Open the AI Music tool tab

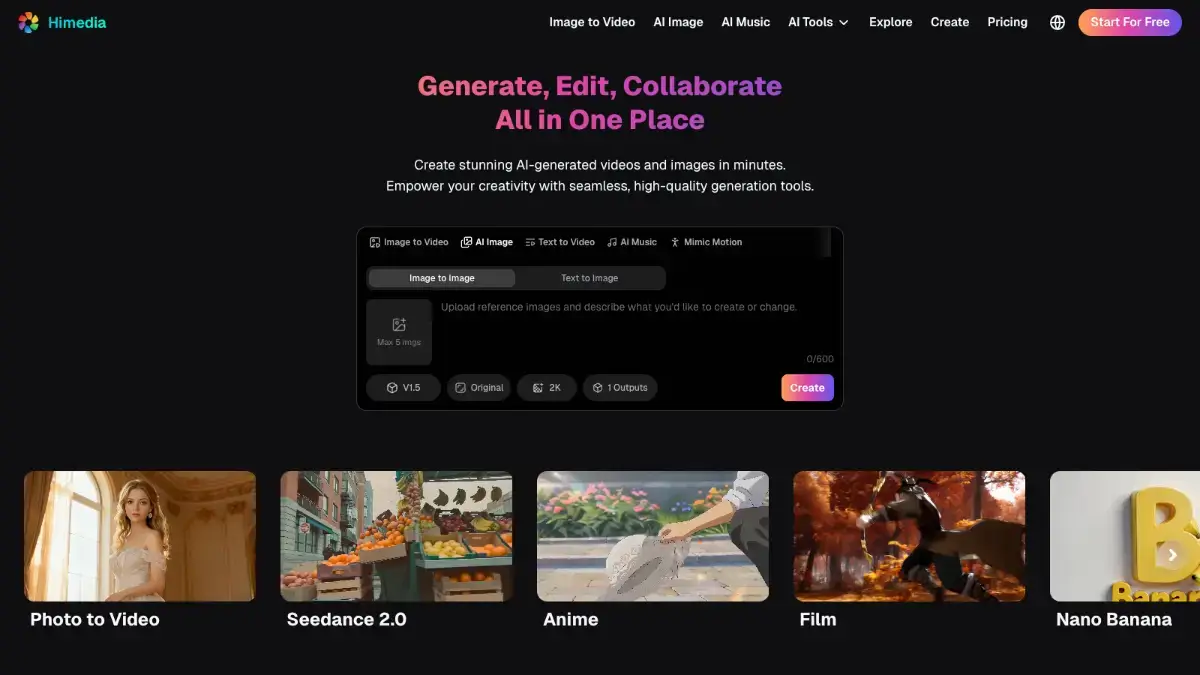pyautogui.click(x=632, y=242)
